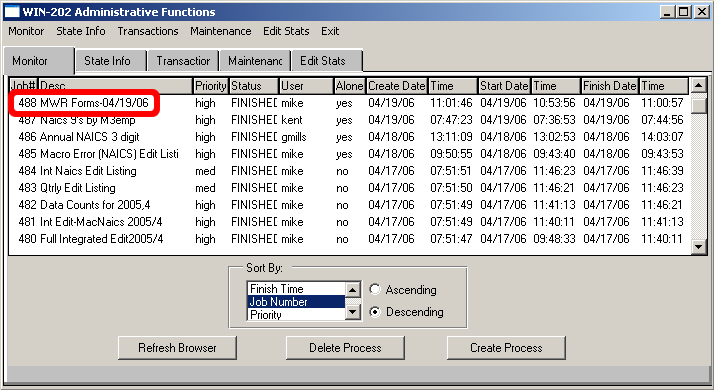Choose Job Number in Sort By list

coord(296,302)
